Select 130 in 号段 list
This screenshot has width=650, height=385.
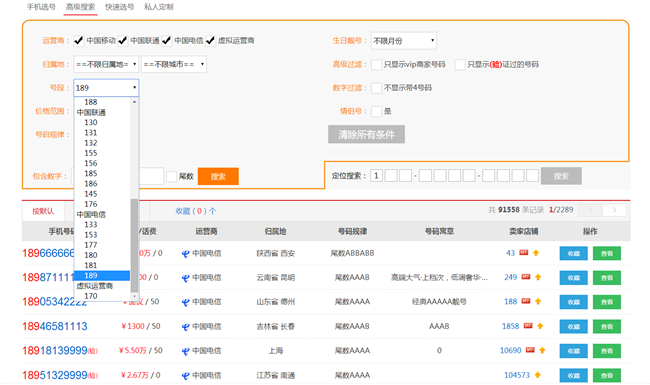pyautogui.click(x=91, y=123)
